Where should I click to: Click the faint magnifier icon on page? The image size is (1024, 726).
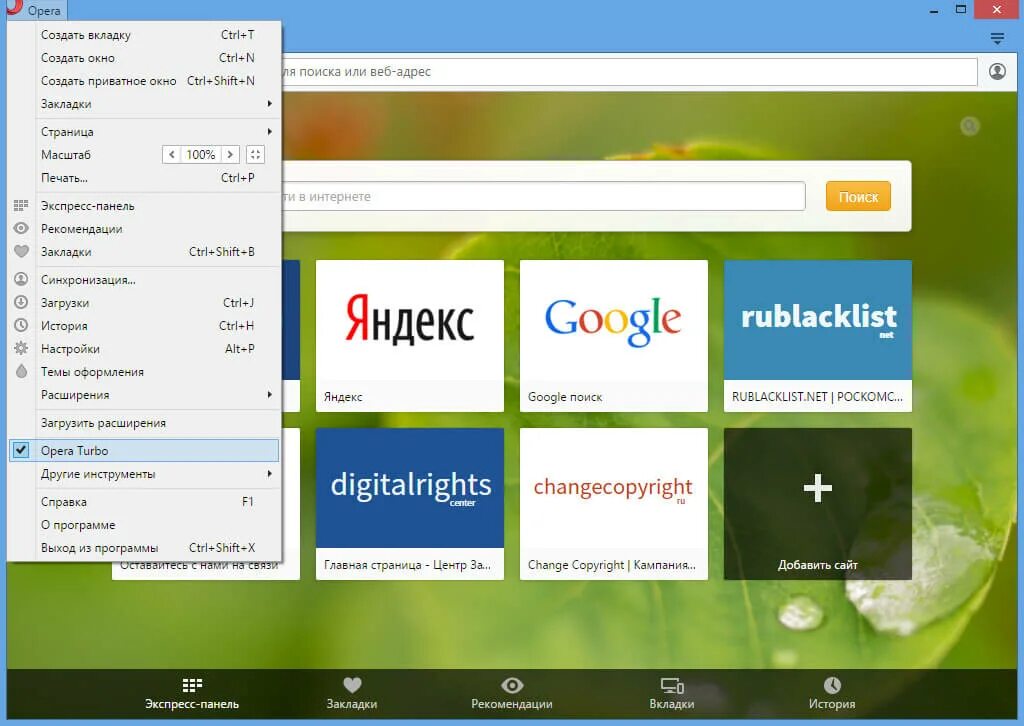(x=970, y=125)
